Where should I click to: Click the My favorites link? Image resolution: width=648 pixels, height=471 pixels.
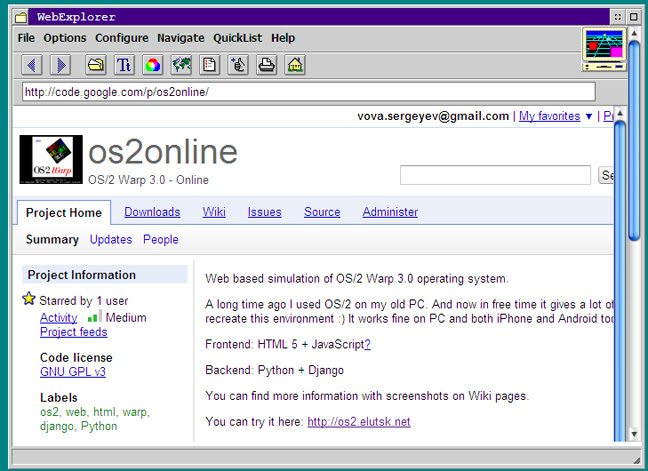point(550,116)
